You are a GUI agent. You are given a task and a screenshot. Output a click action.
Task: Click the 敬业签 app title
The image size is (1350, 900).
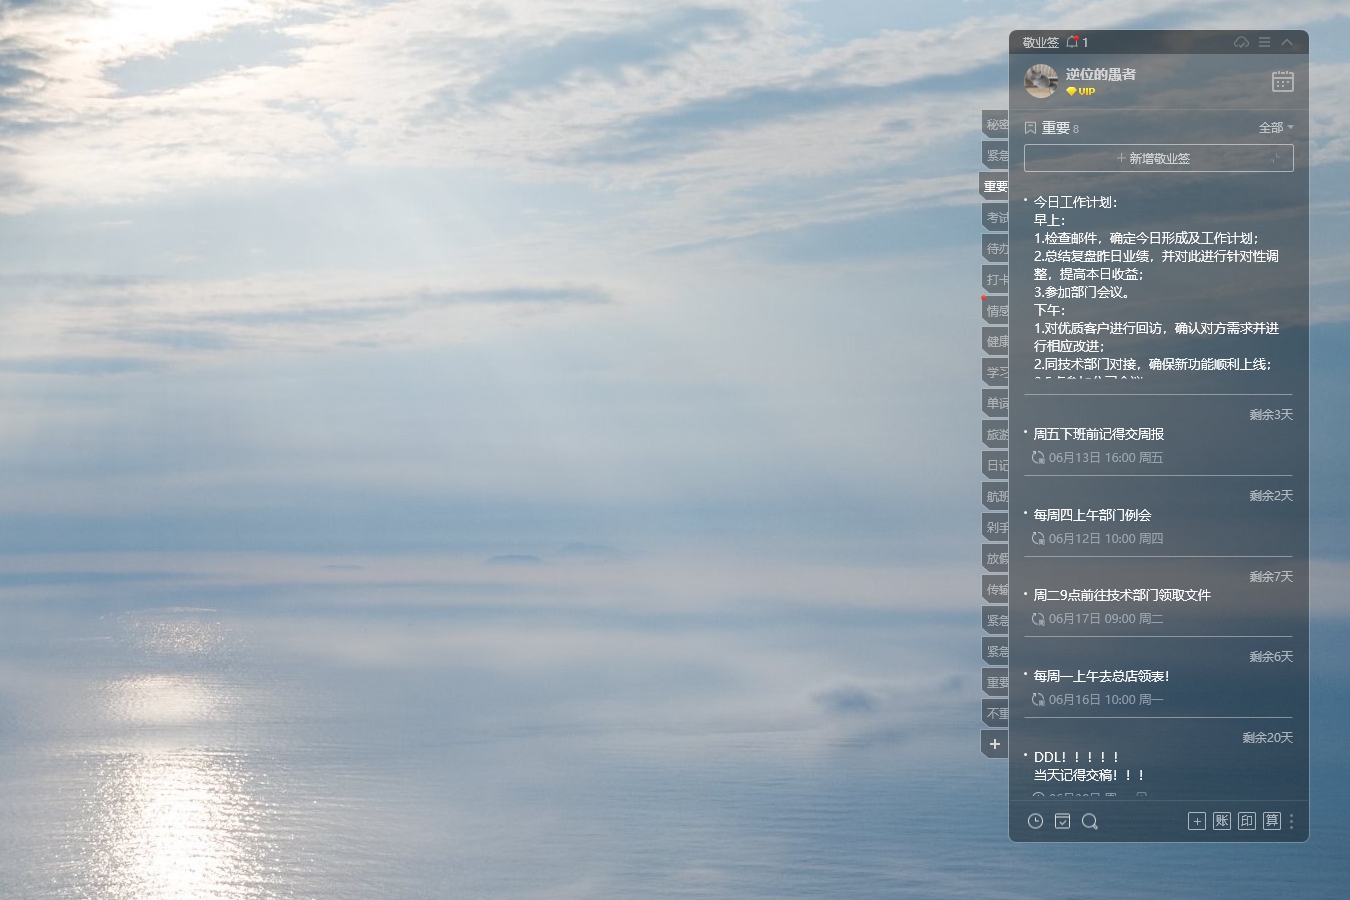coord(1040,42)
